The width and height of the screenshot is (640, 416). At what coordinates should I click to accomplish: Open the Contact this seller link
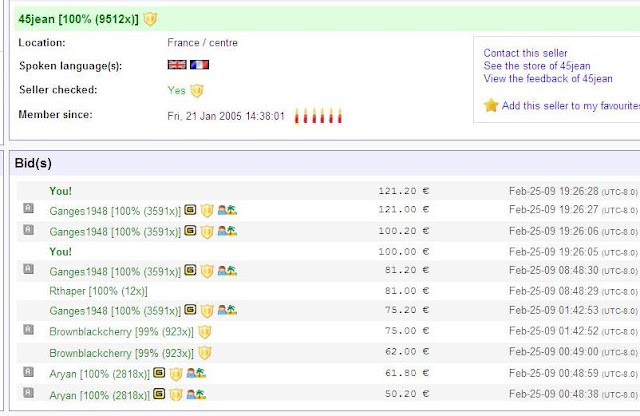tap(525, 53)
